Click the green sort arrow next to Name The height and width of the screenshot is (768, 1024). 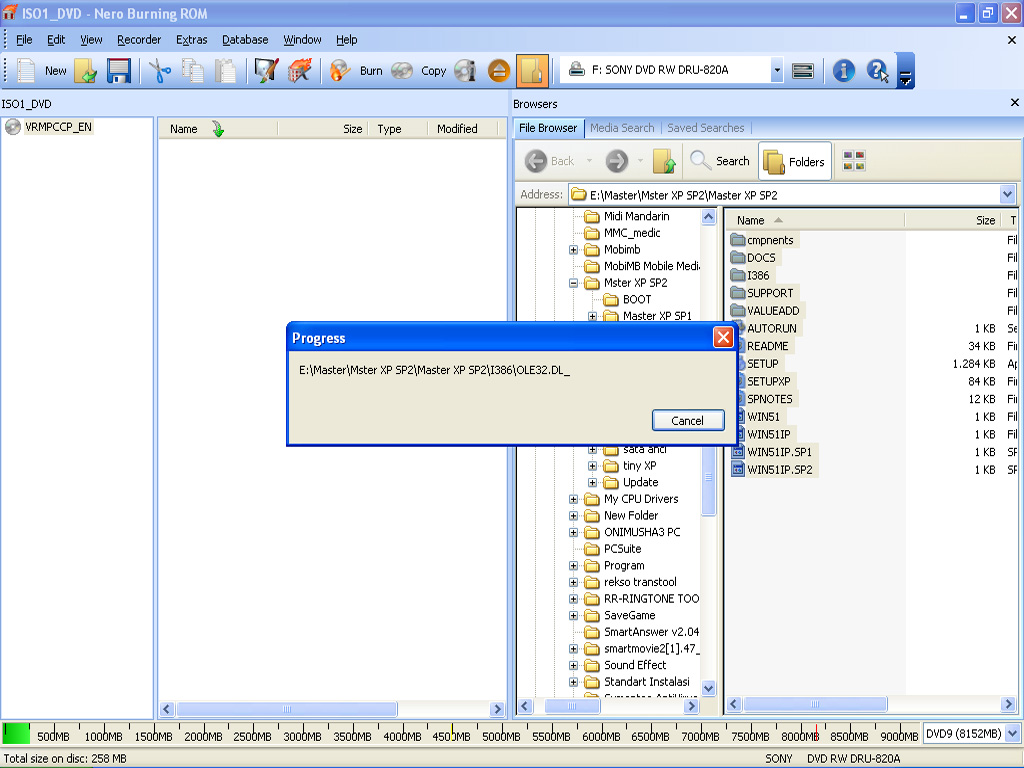[x=217, y=129]
